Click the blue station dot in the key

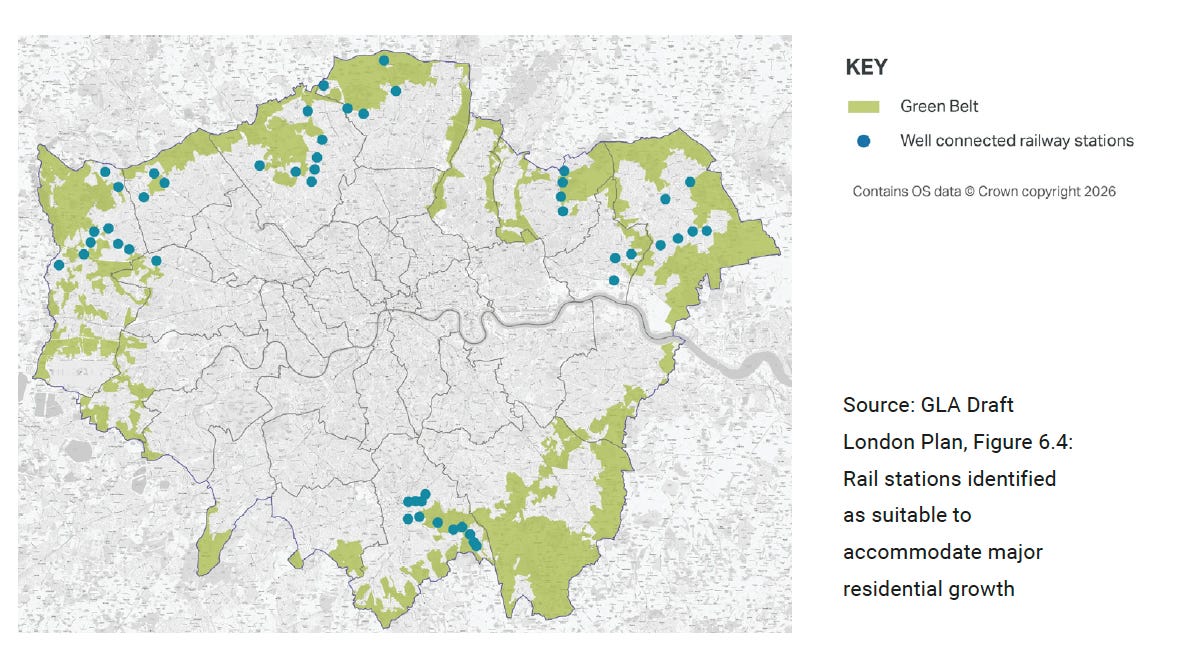tap(863, 141)
